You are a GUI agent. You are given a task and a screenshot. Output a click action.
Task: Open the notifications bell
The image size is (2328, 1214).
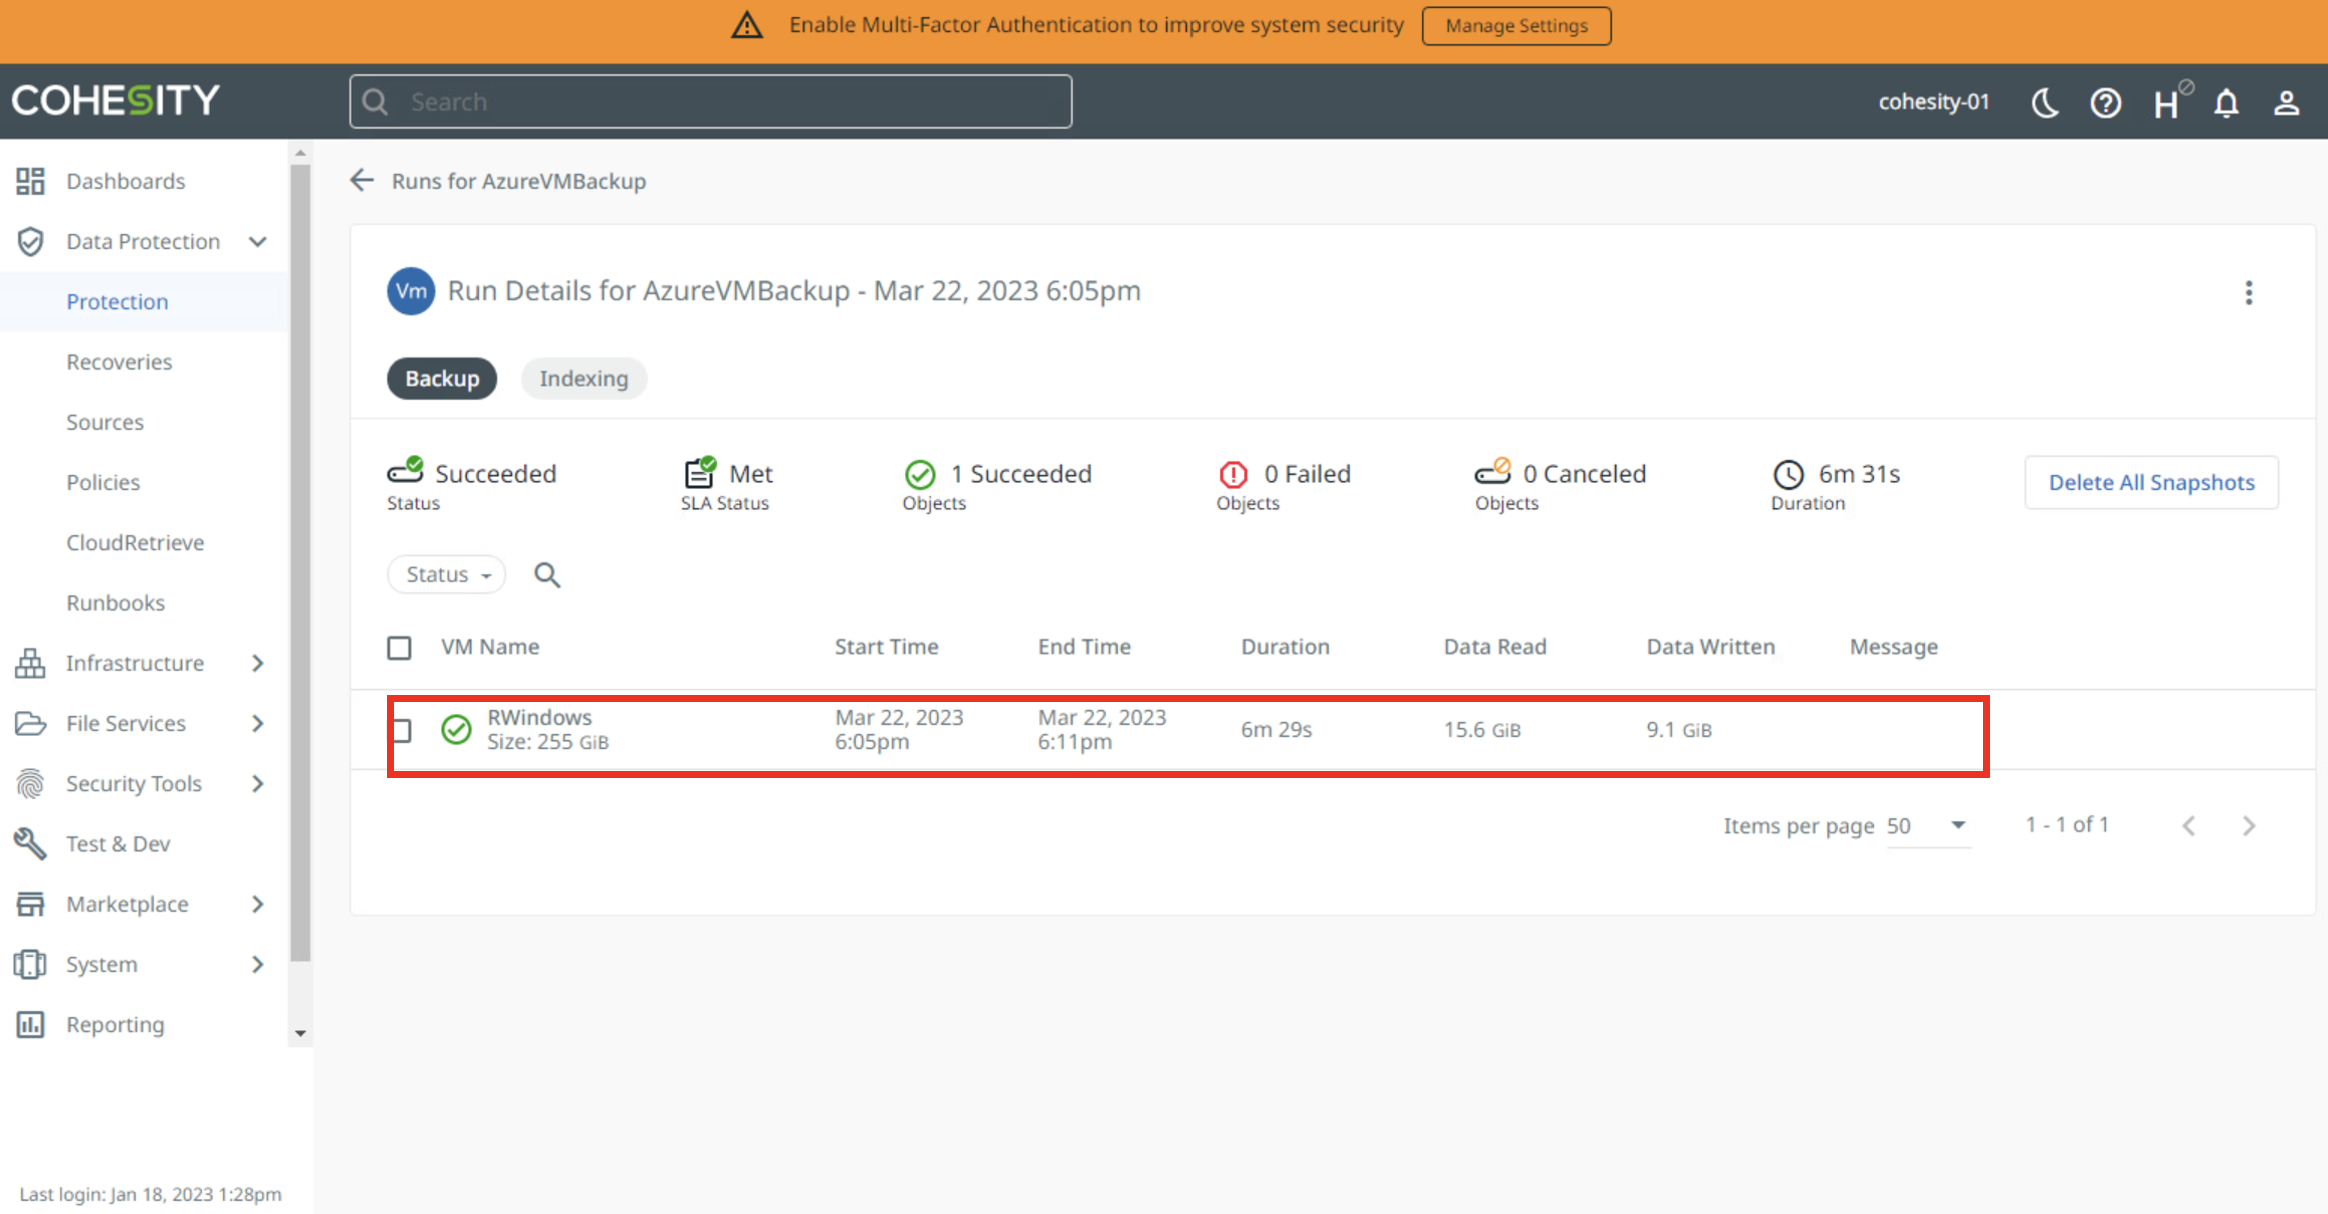point(2226,102)
